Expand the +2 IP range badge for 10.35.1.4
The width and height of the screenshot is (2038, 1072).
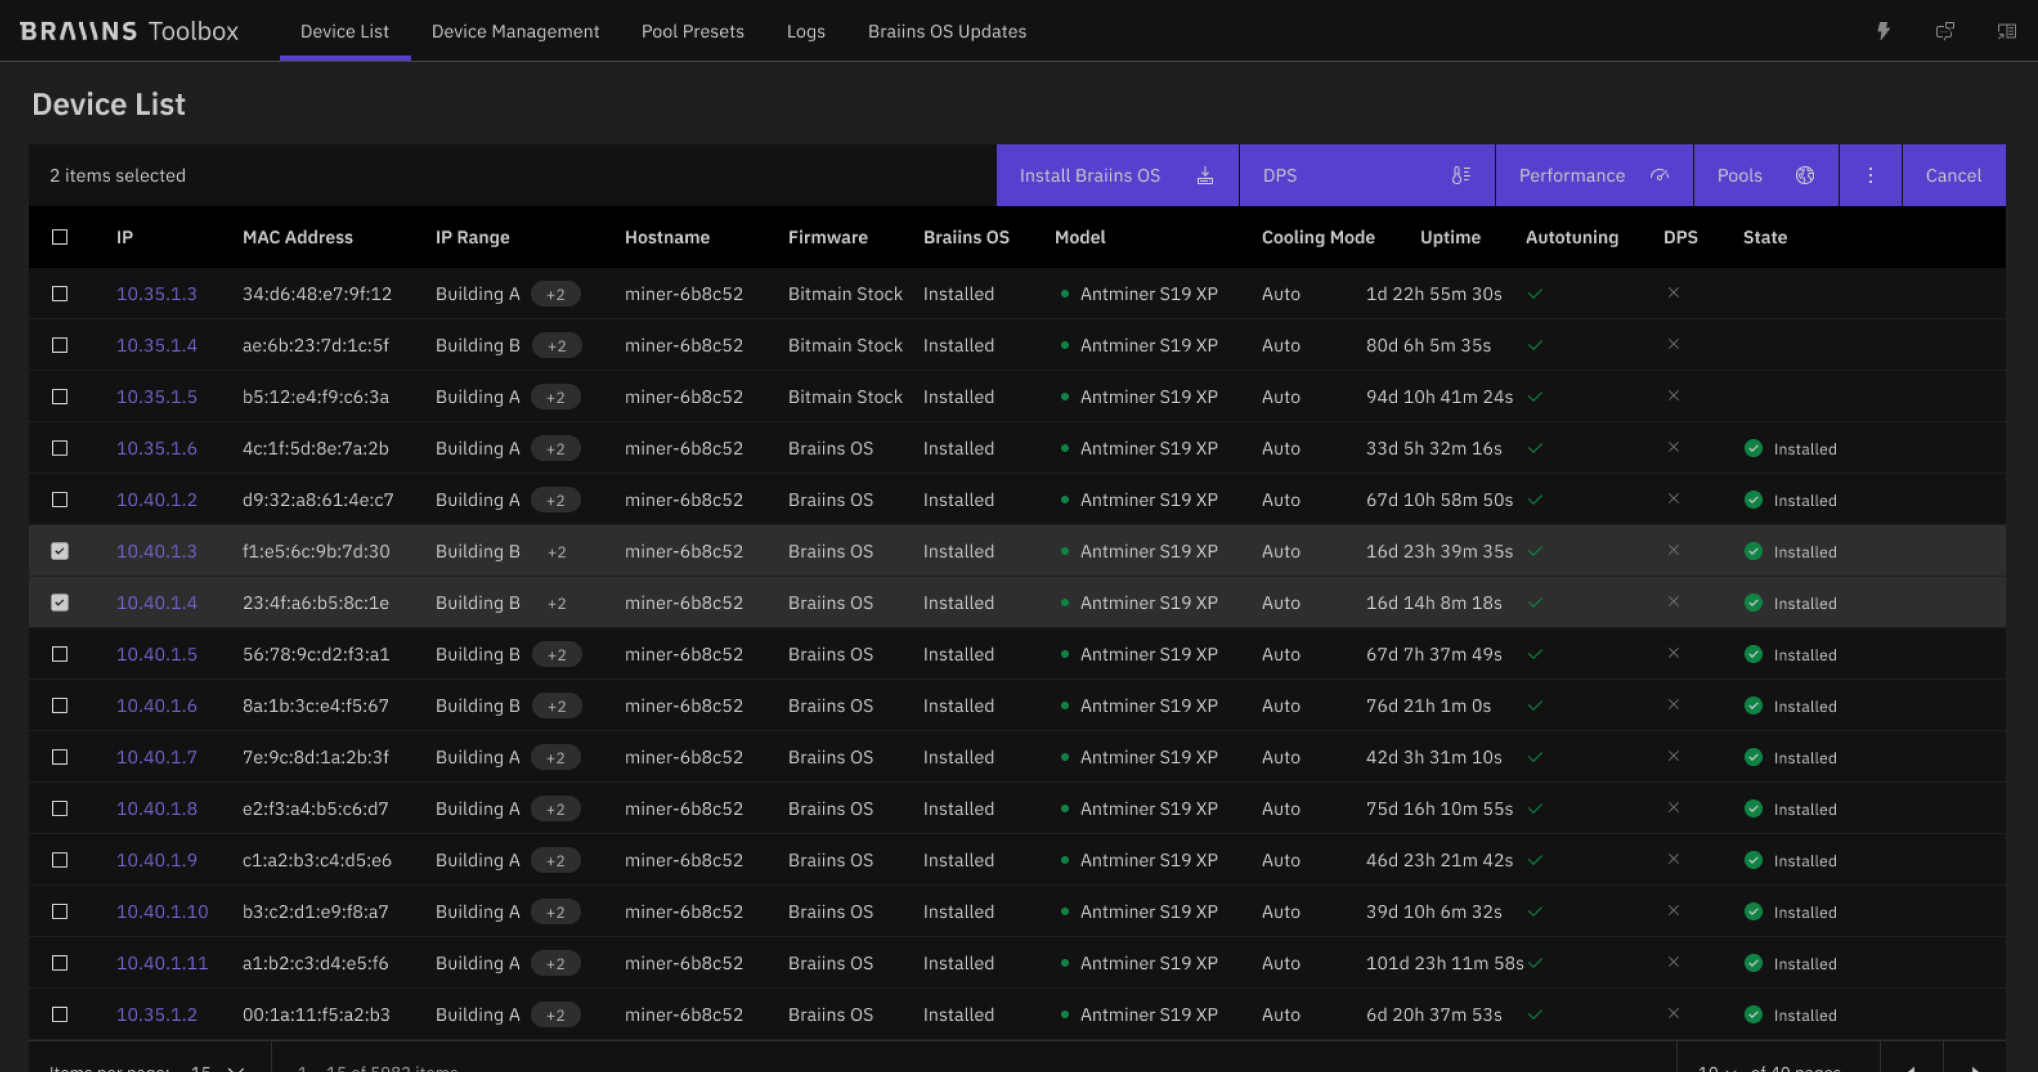(556, 345)
